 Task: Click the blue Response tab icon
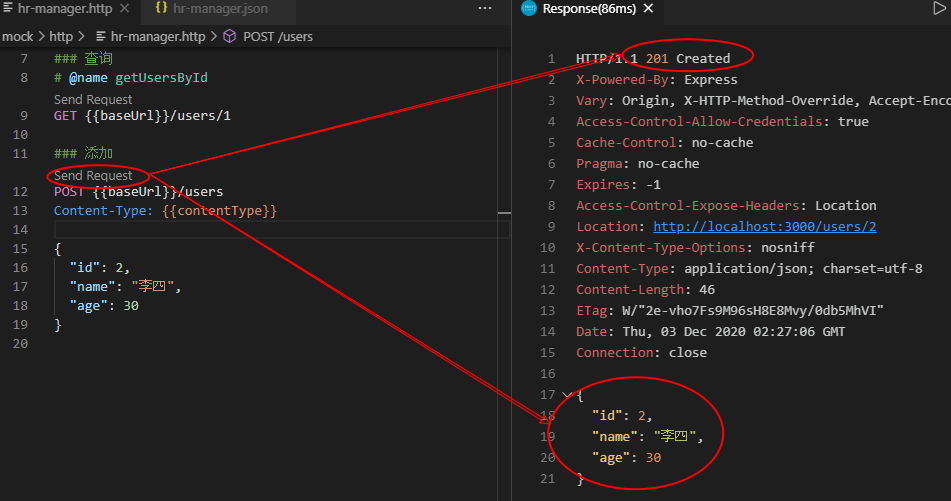(529, 9)
